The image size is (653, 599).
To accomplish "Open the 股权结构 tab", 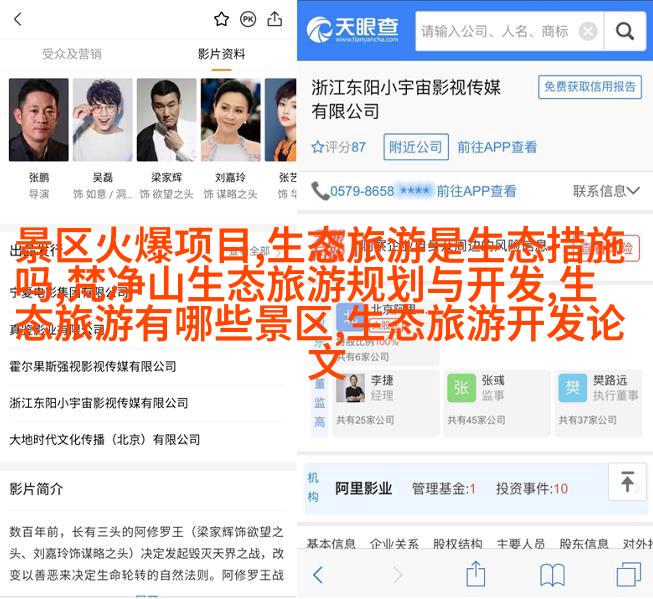I will [x=458, y=543].
